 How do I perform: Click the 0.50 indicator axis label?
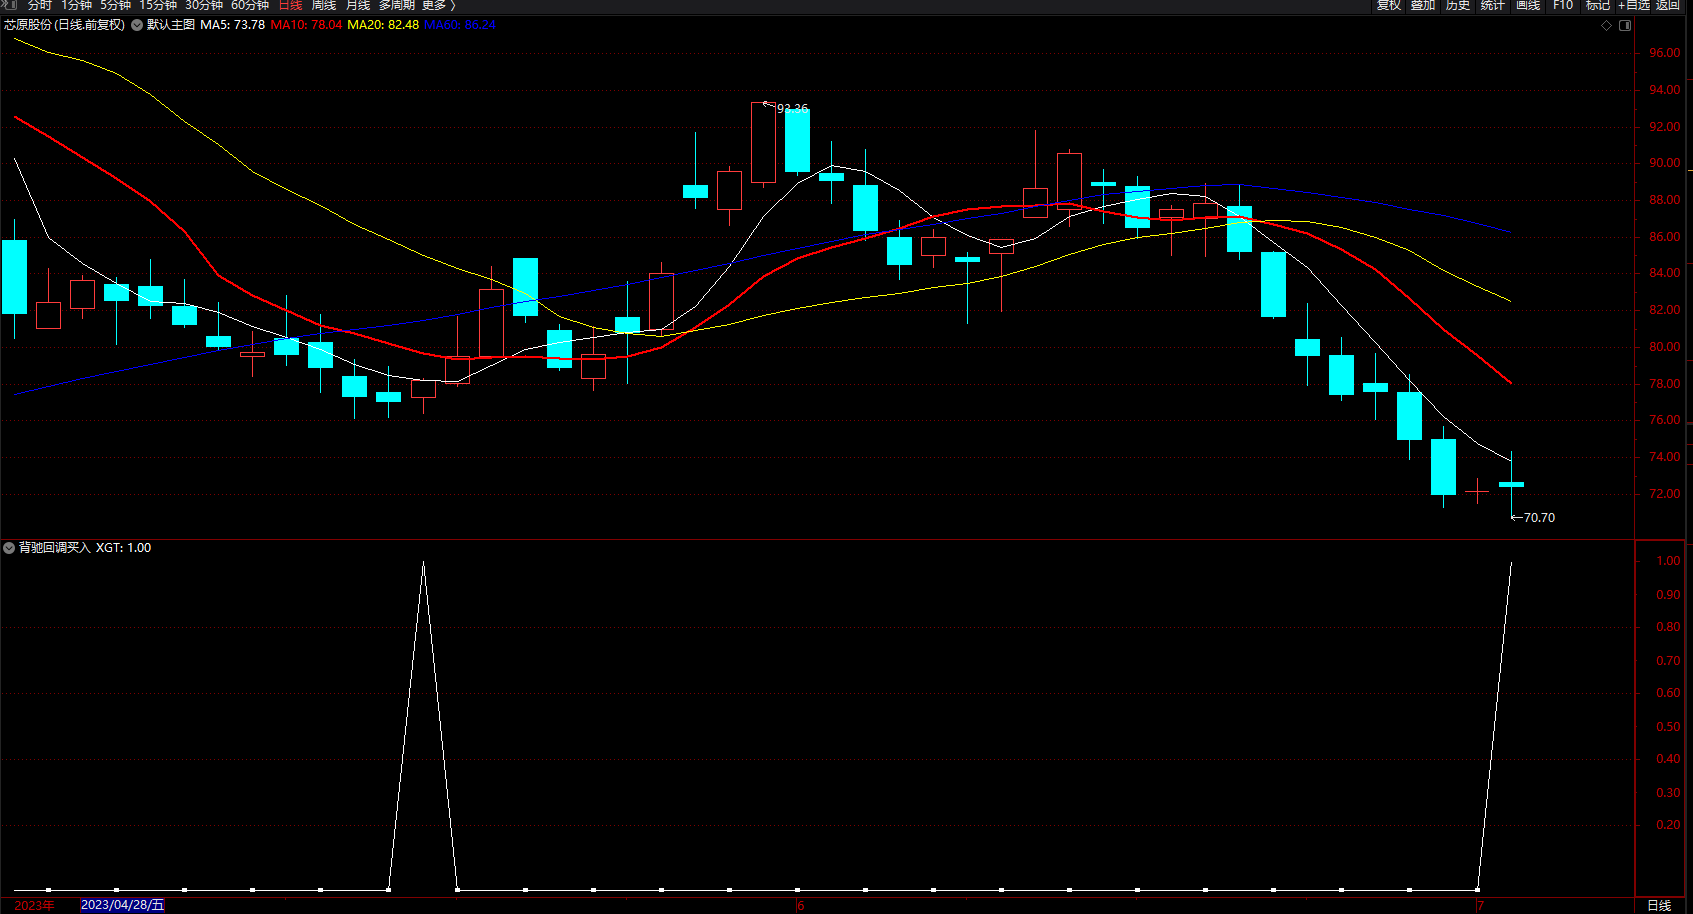1668,727
